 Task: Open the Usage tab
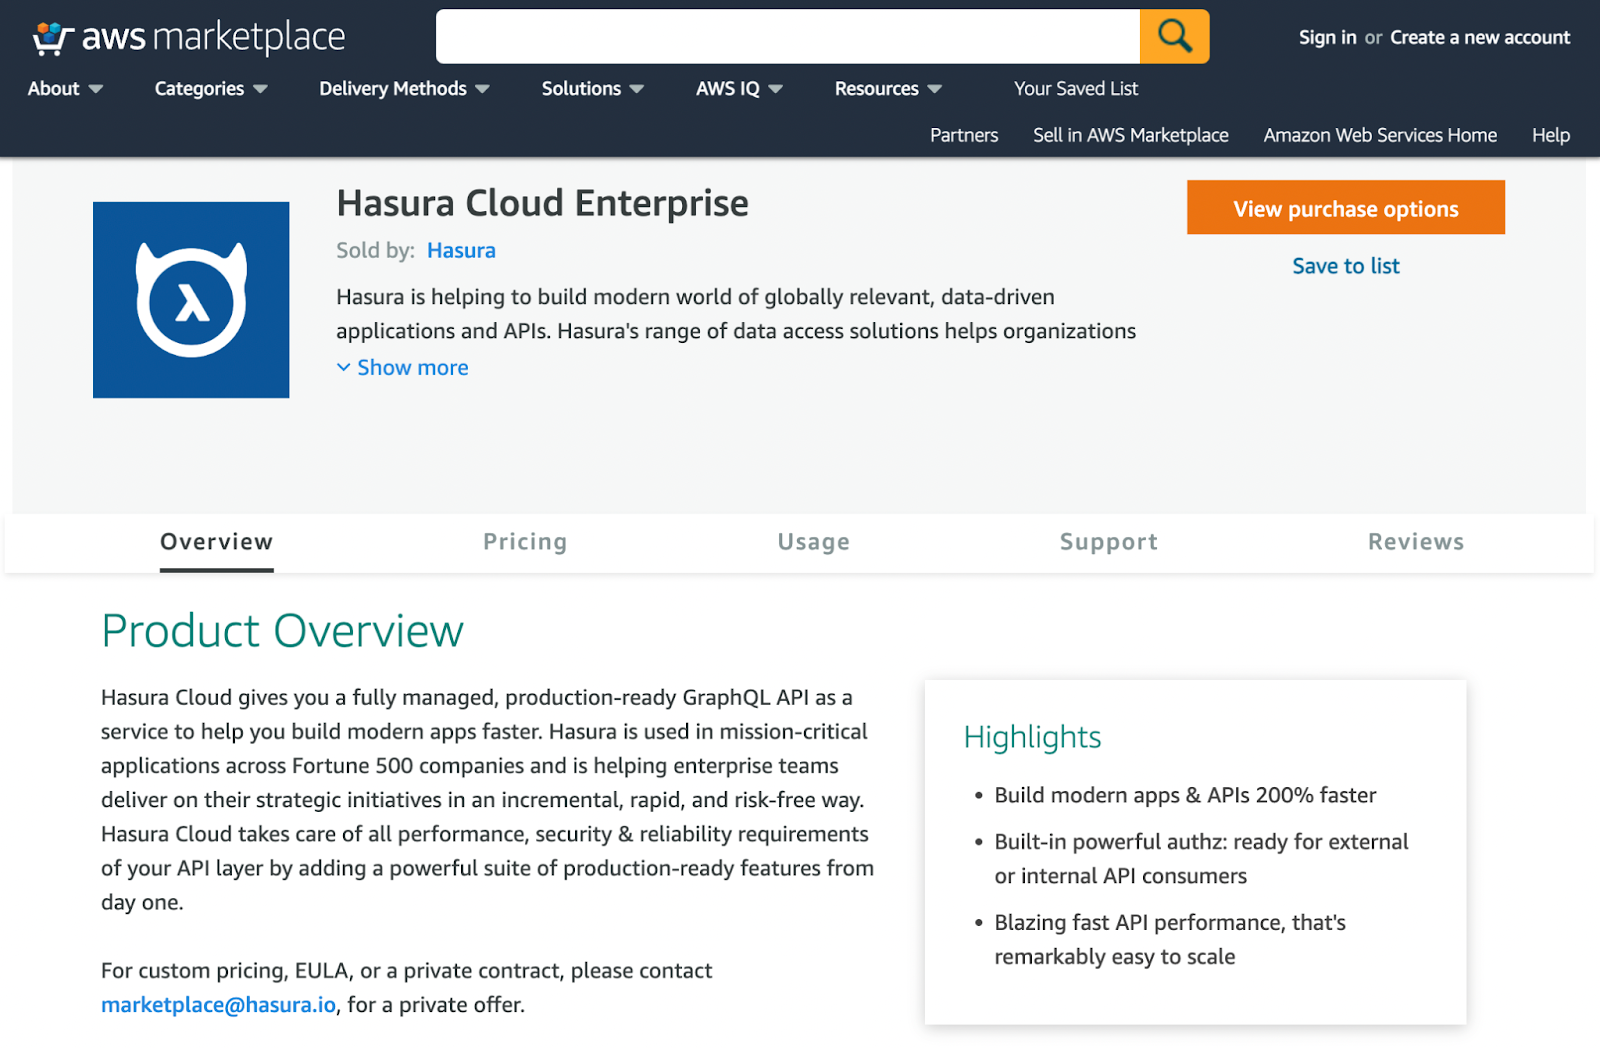pyautogui.click(x=814, y=542)
